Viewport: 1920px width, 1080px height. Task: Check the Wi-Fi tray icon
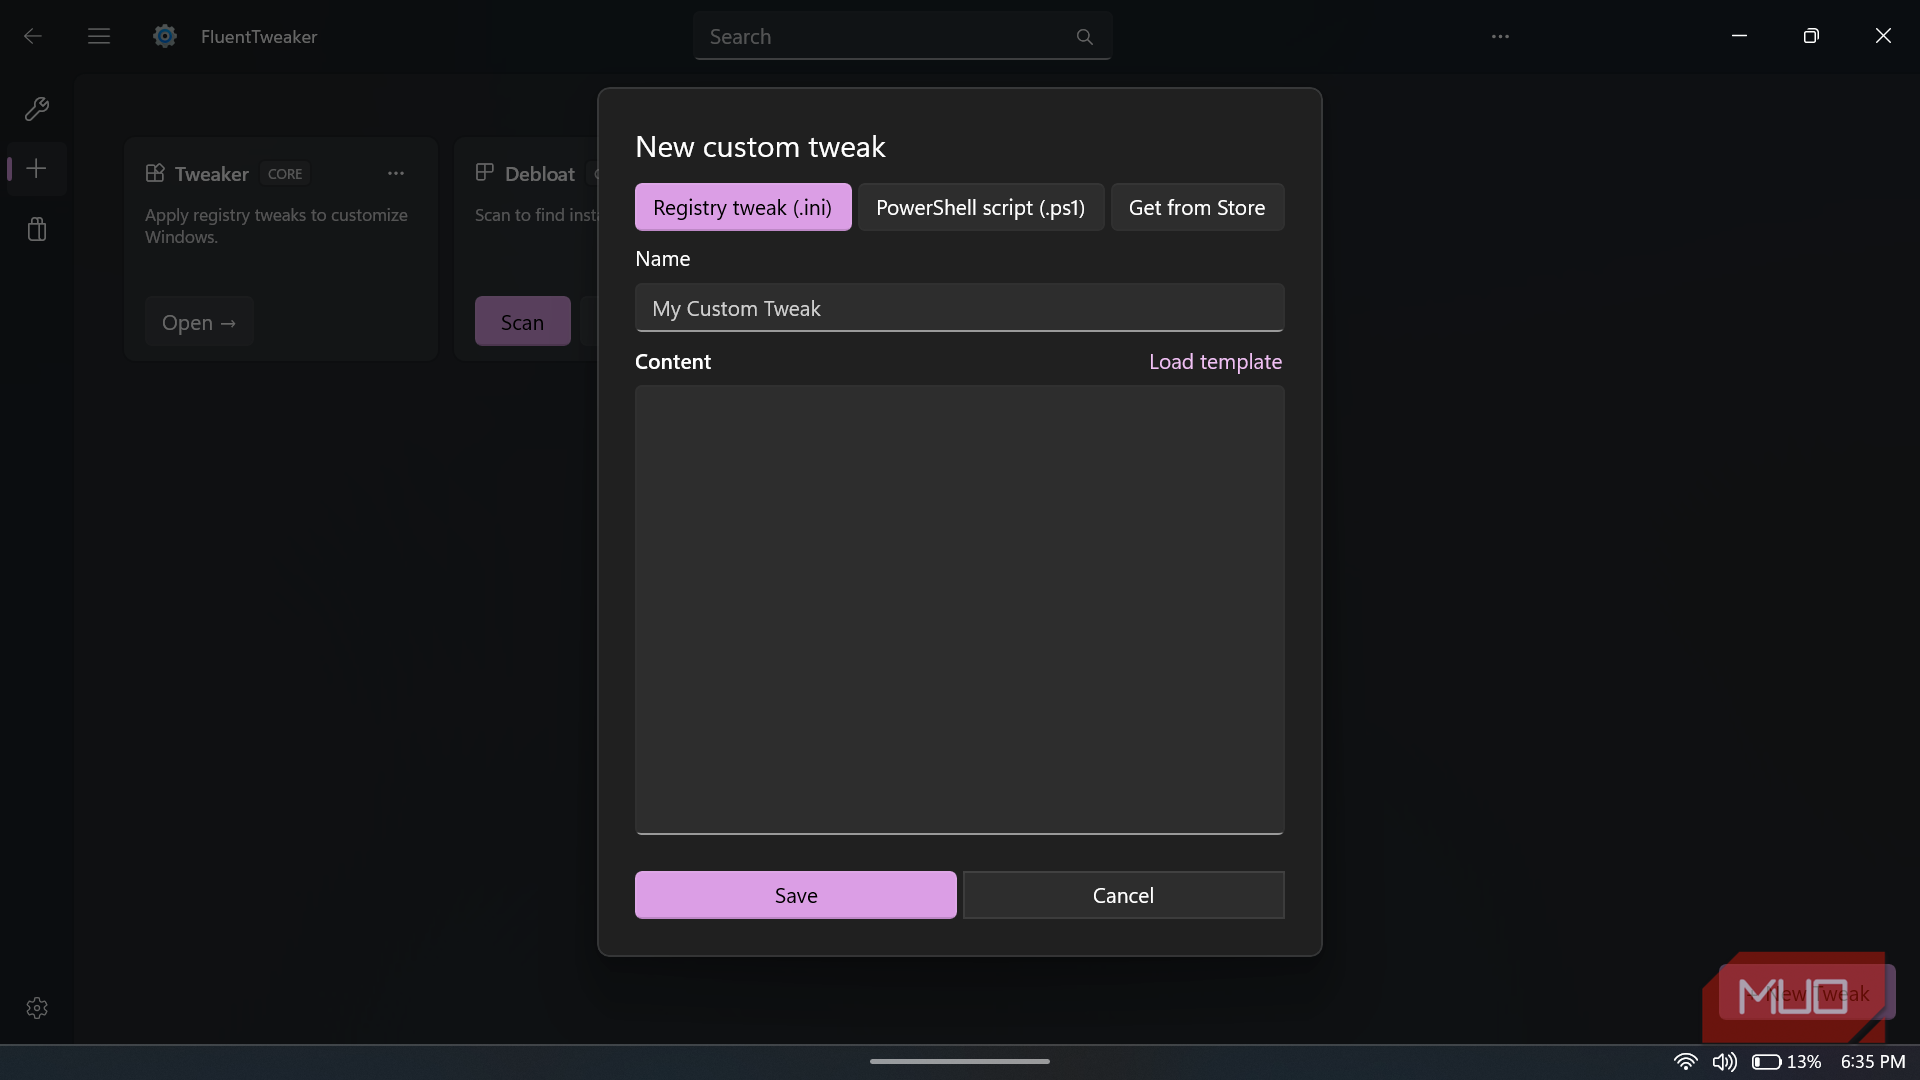pyautogui.click(x=1686, y=1061)
